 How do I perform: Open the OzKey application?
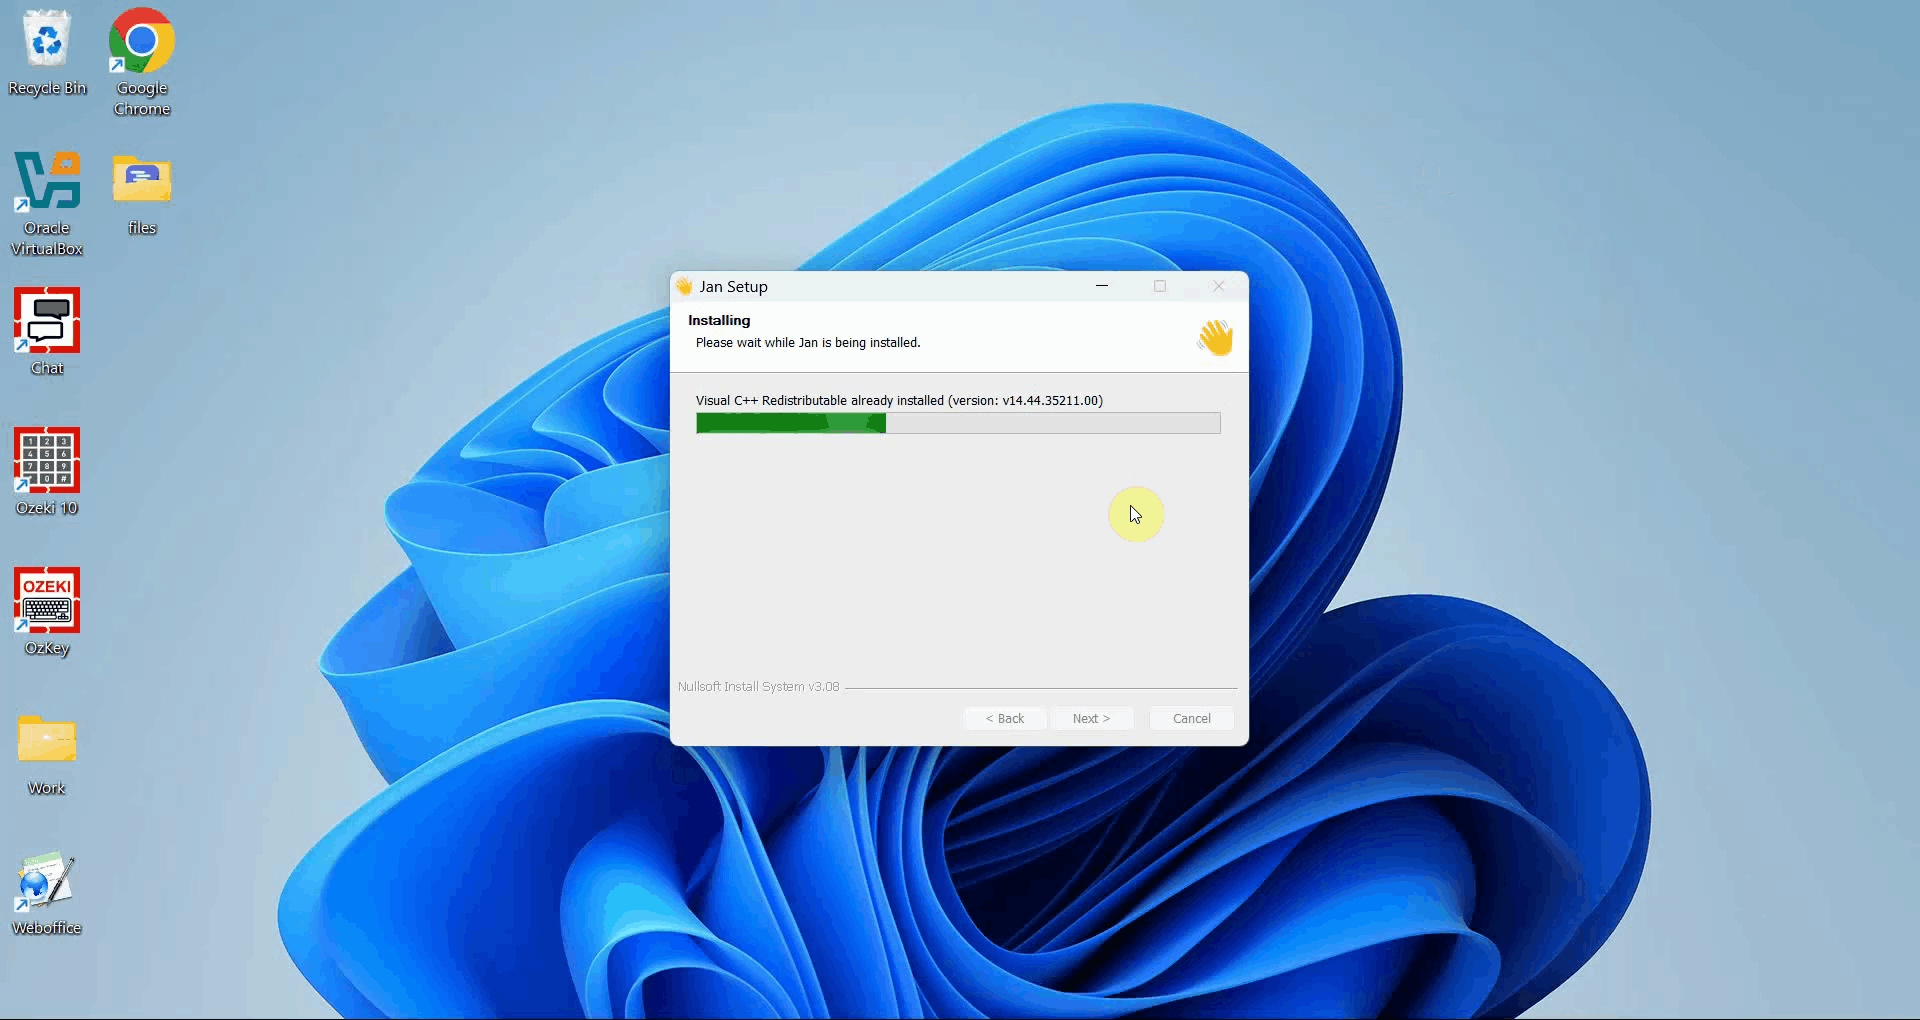click(46, 603)
